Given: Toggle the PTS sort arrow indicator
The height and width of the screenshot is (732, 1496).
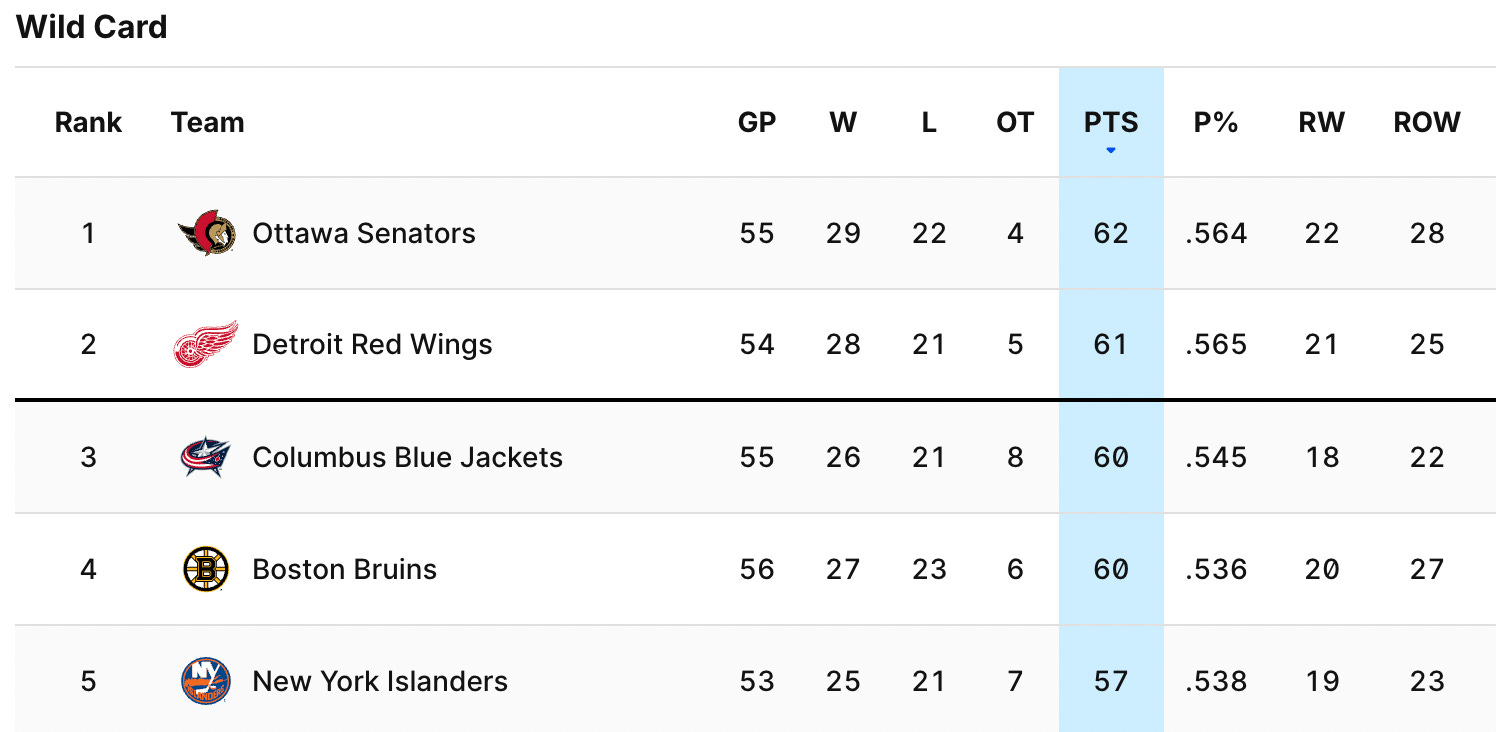Looking at the screenshot, I should (1111, 151).
